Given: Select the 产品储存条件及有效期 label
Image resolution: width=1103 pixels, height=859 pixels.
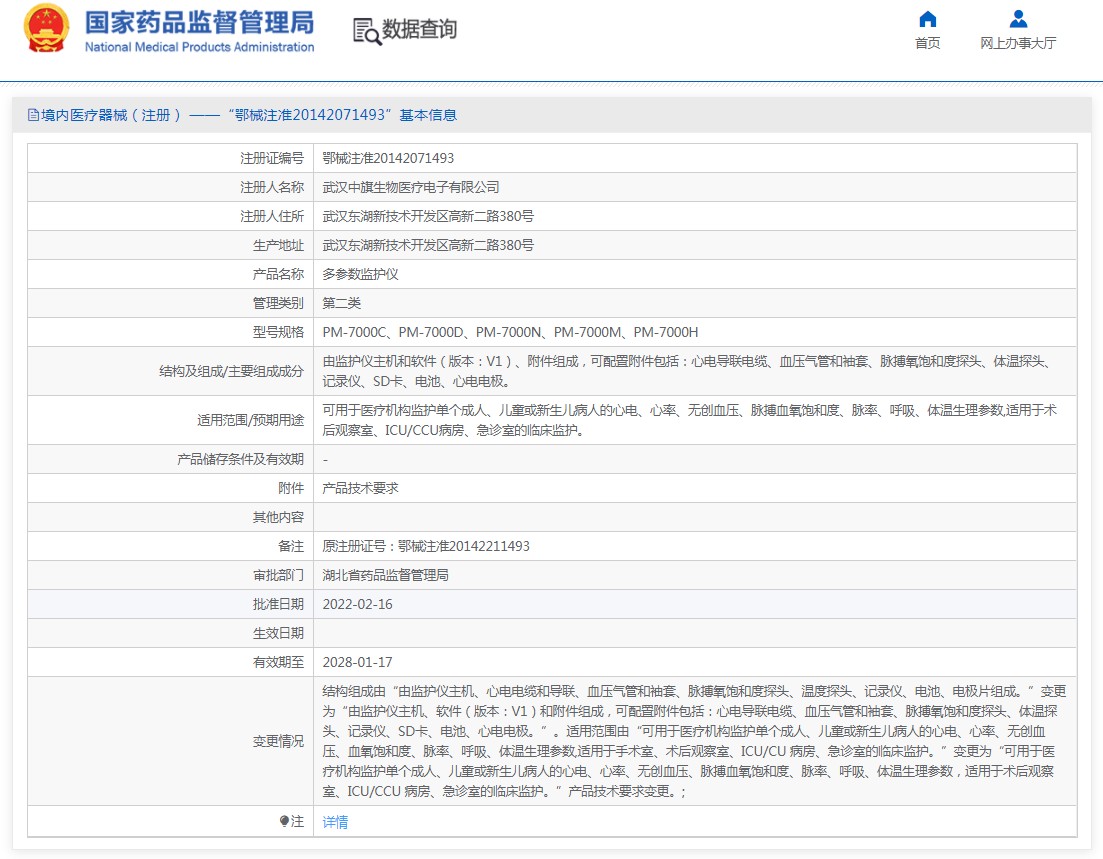Looking at the screenshot, I should pos(240,459).
